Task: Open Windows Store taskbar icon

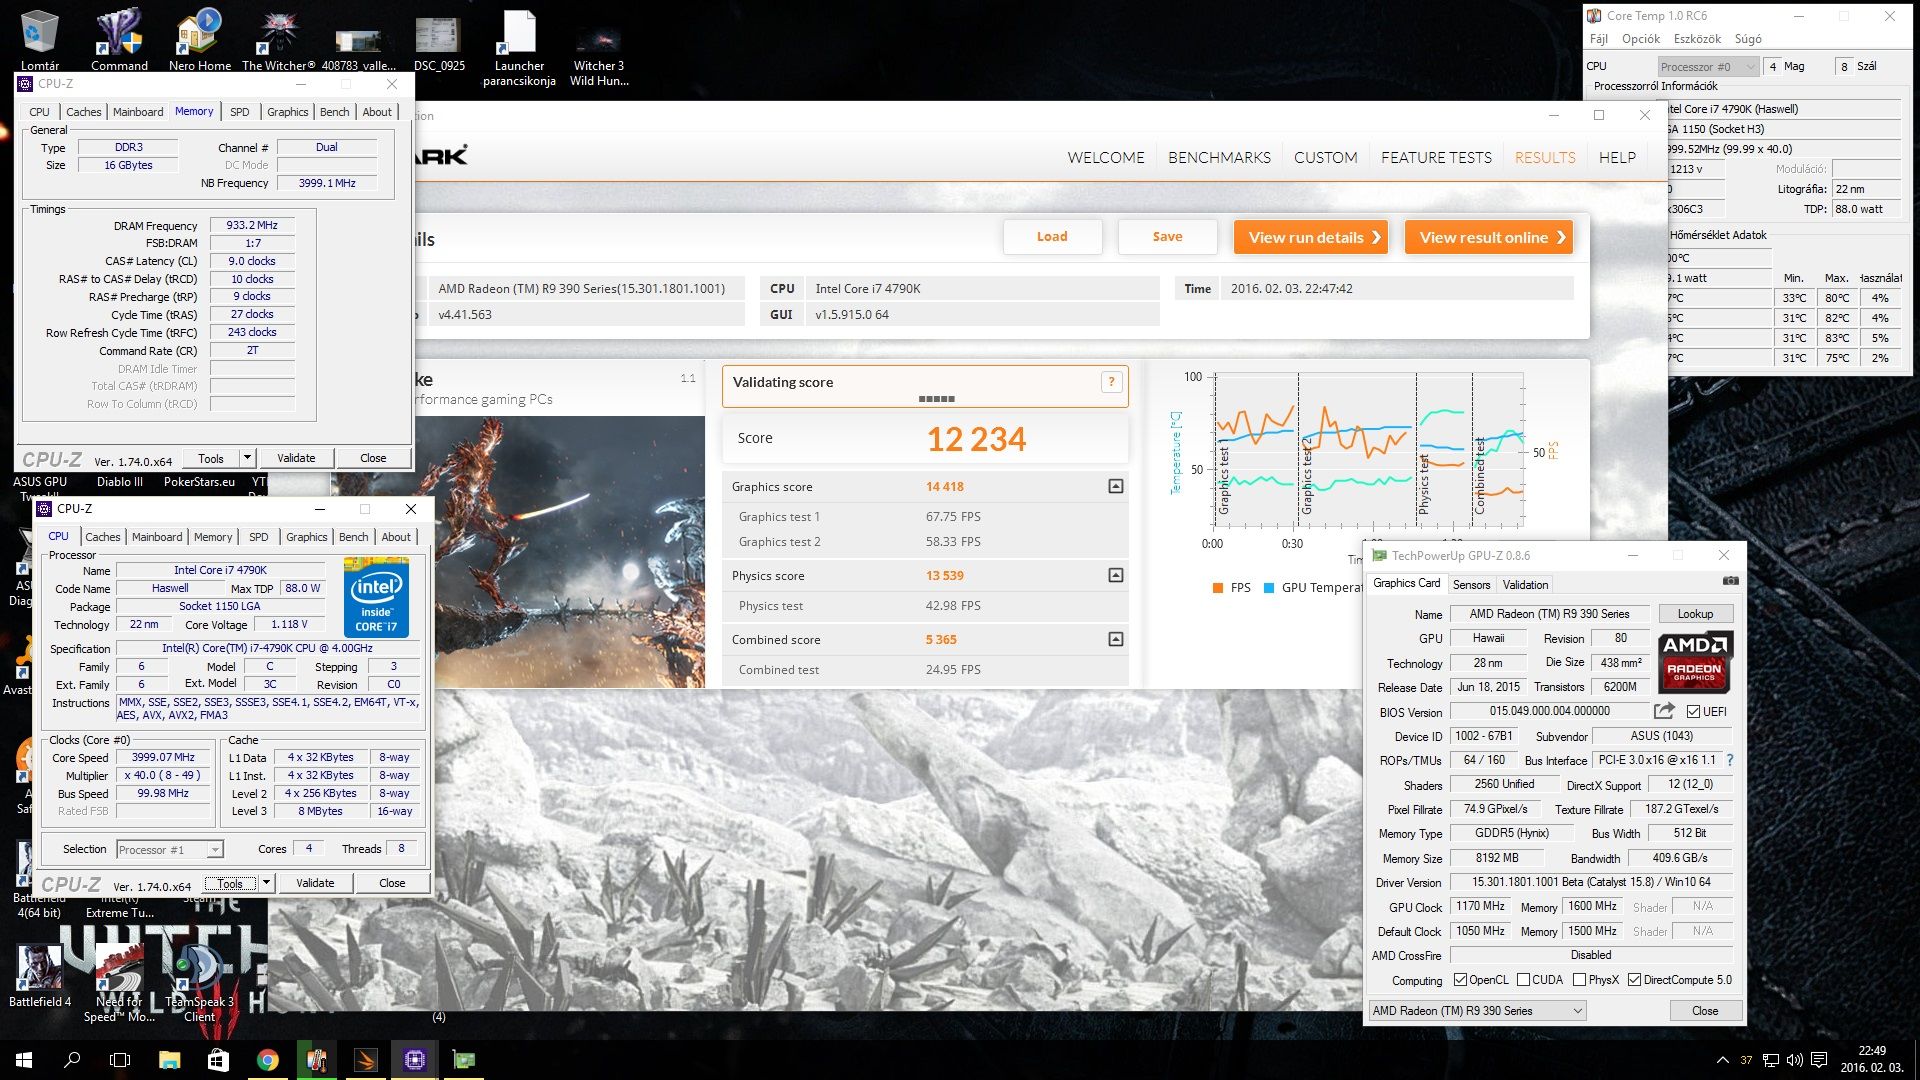Action: [x=218, y=1060]
